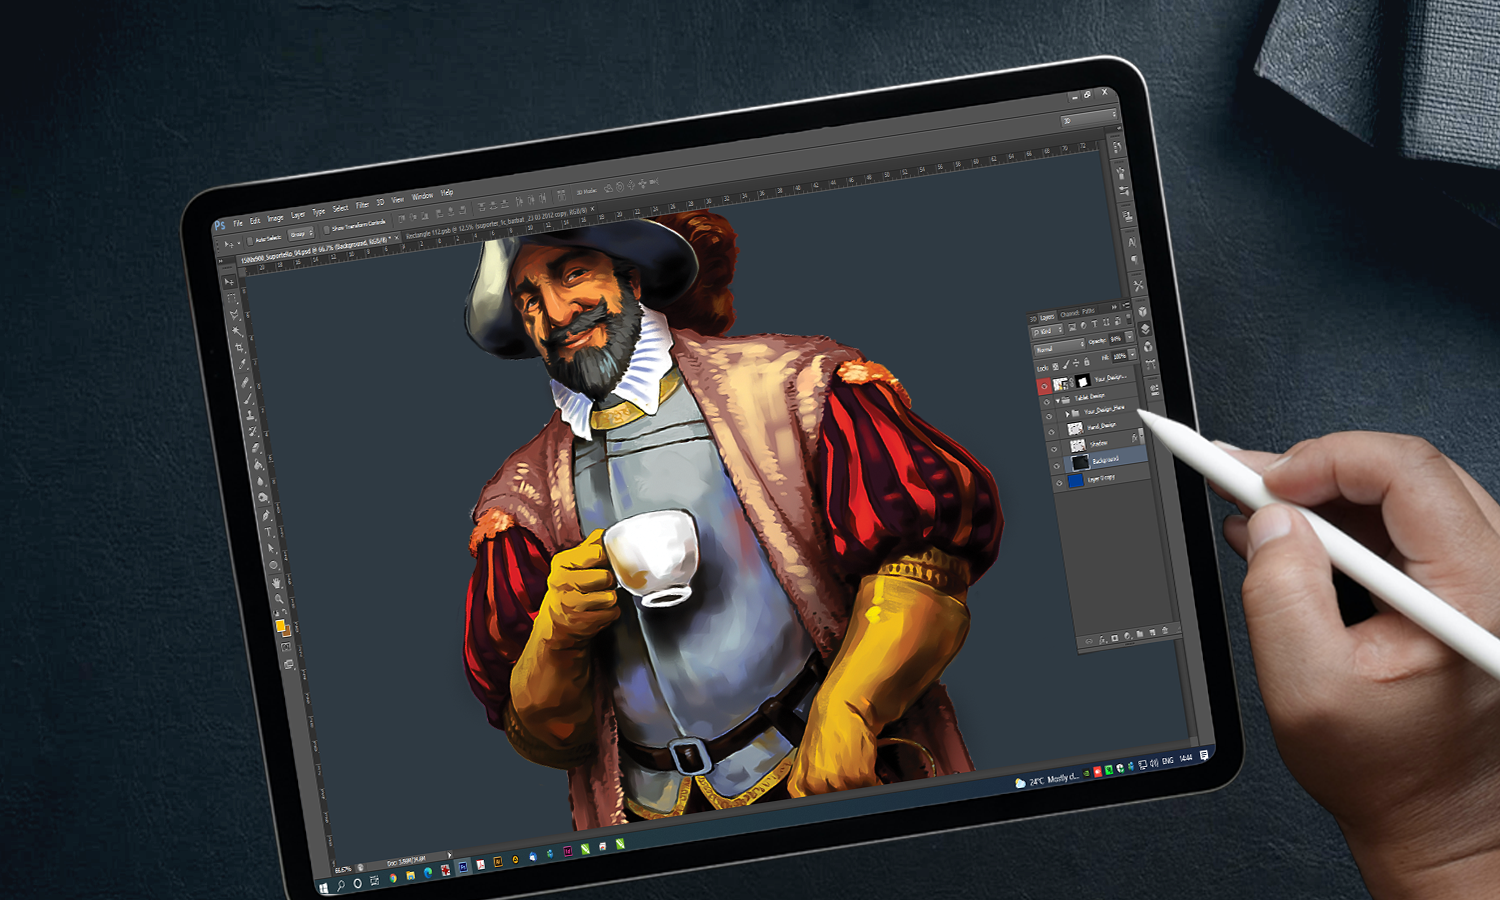Switch to Rectangle 112.psb document tab
Screen dimensions: 1500x900
click(499, 222)
